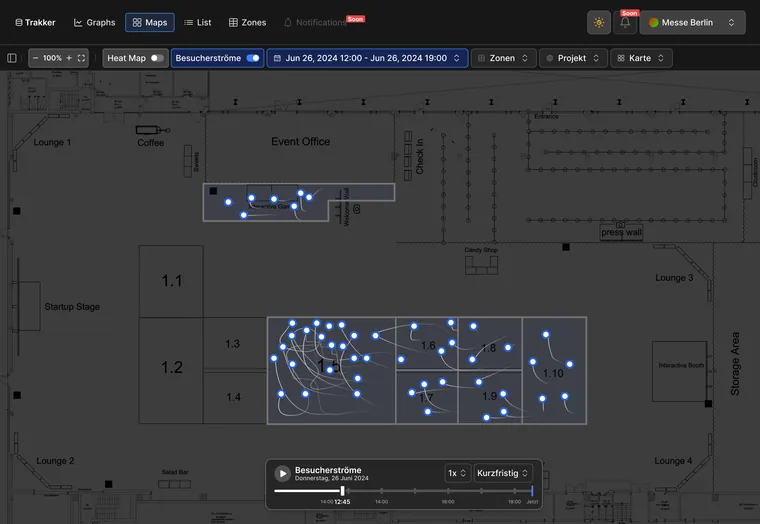760x524 pixels.
Task: Click the fit-to-screen icon
Action: (x=81, y=58)
